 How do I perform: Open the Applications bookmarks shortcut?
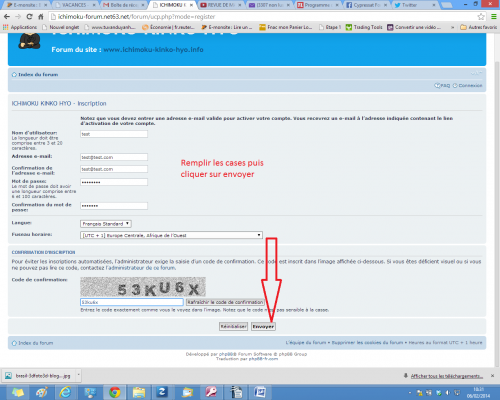(x=20, y=27)
